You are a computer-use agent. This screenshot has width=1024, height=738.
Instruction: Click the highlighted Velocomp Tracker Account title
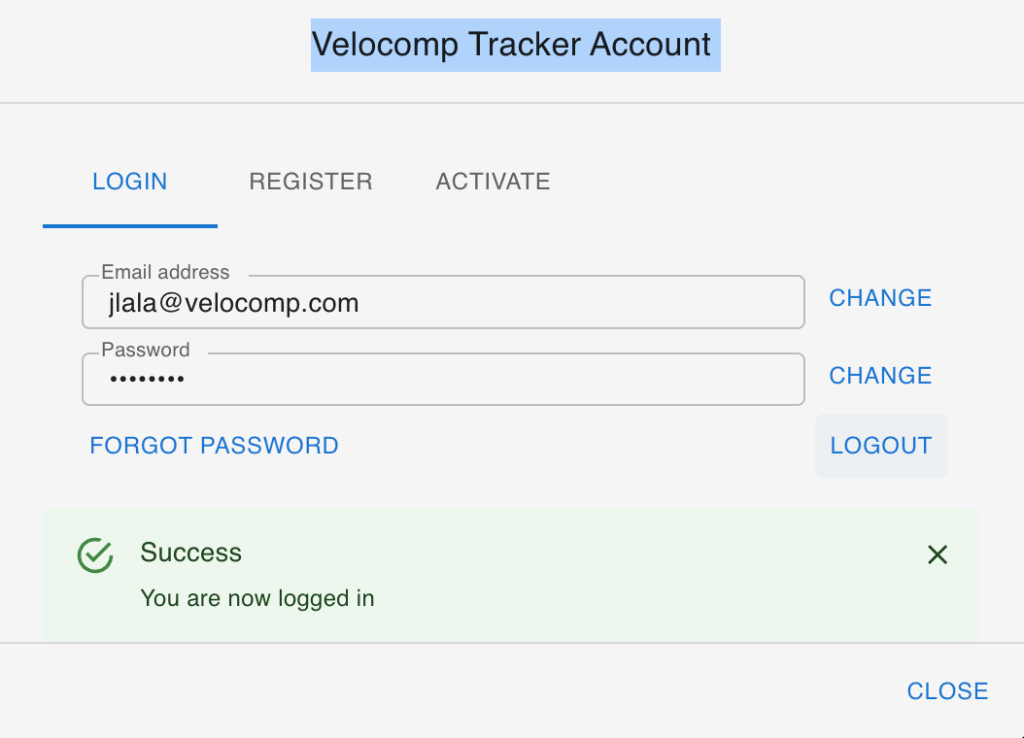(511, 45)
